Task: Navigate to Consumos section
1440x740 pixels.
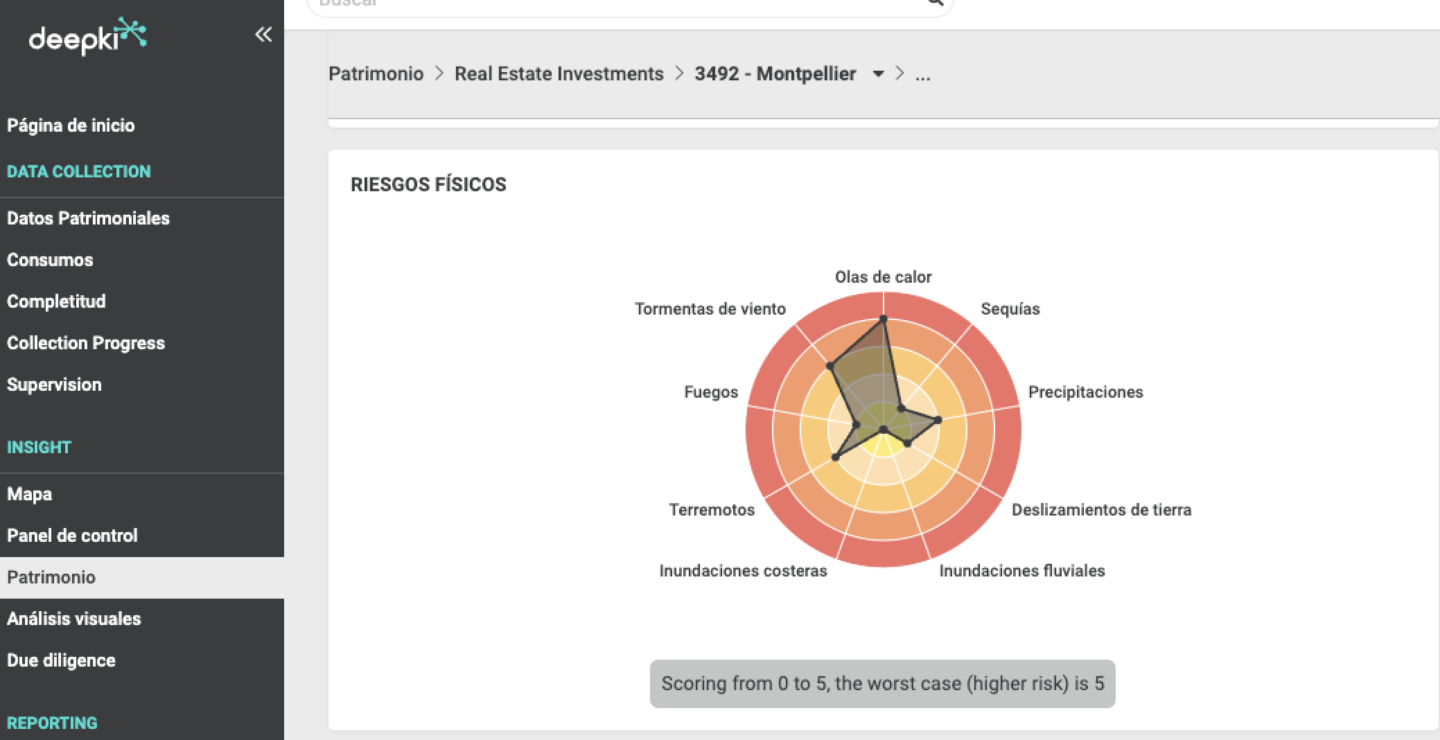Action: click(x=50, y=260)
